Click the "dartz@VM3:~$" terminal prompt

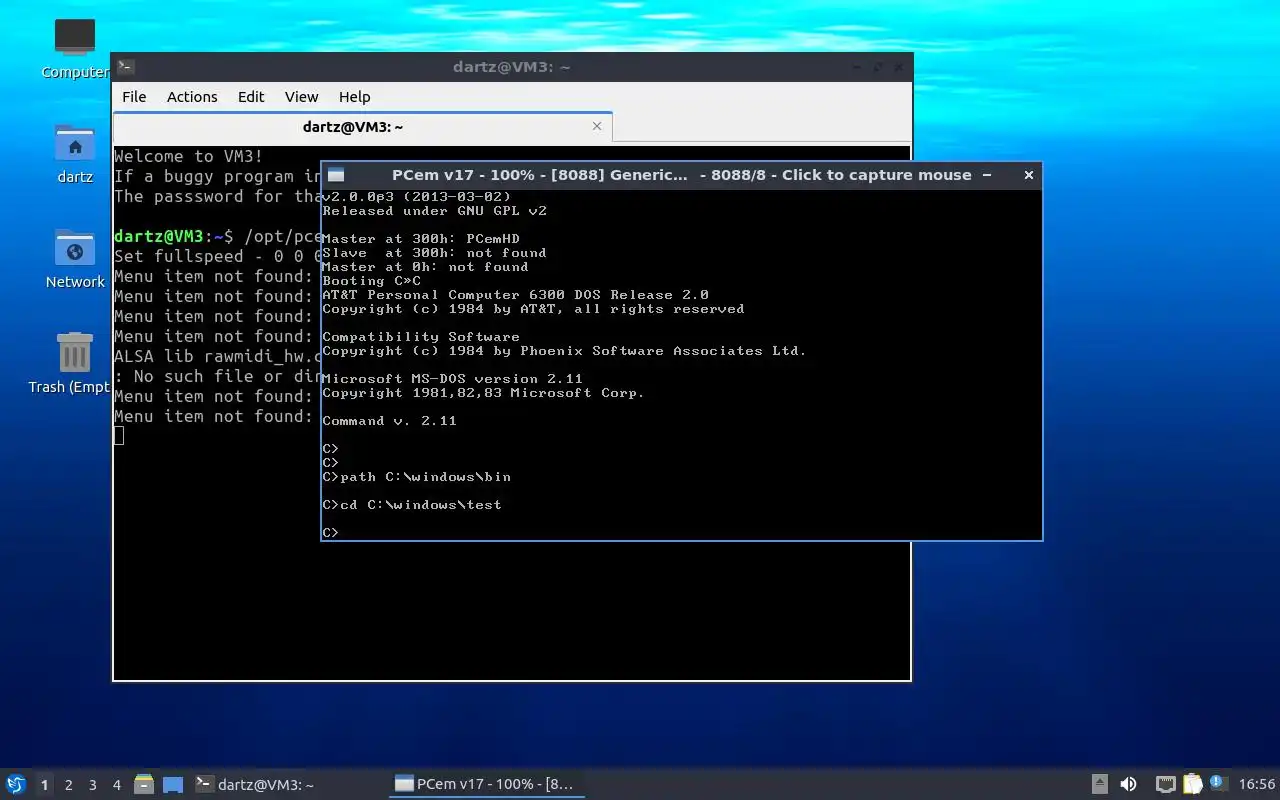174,236
